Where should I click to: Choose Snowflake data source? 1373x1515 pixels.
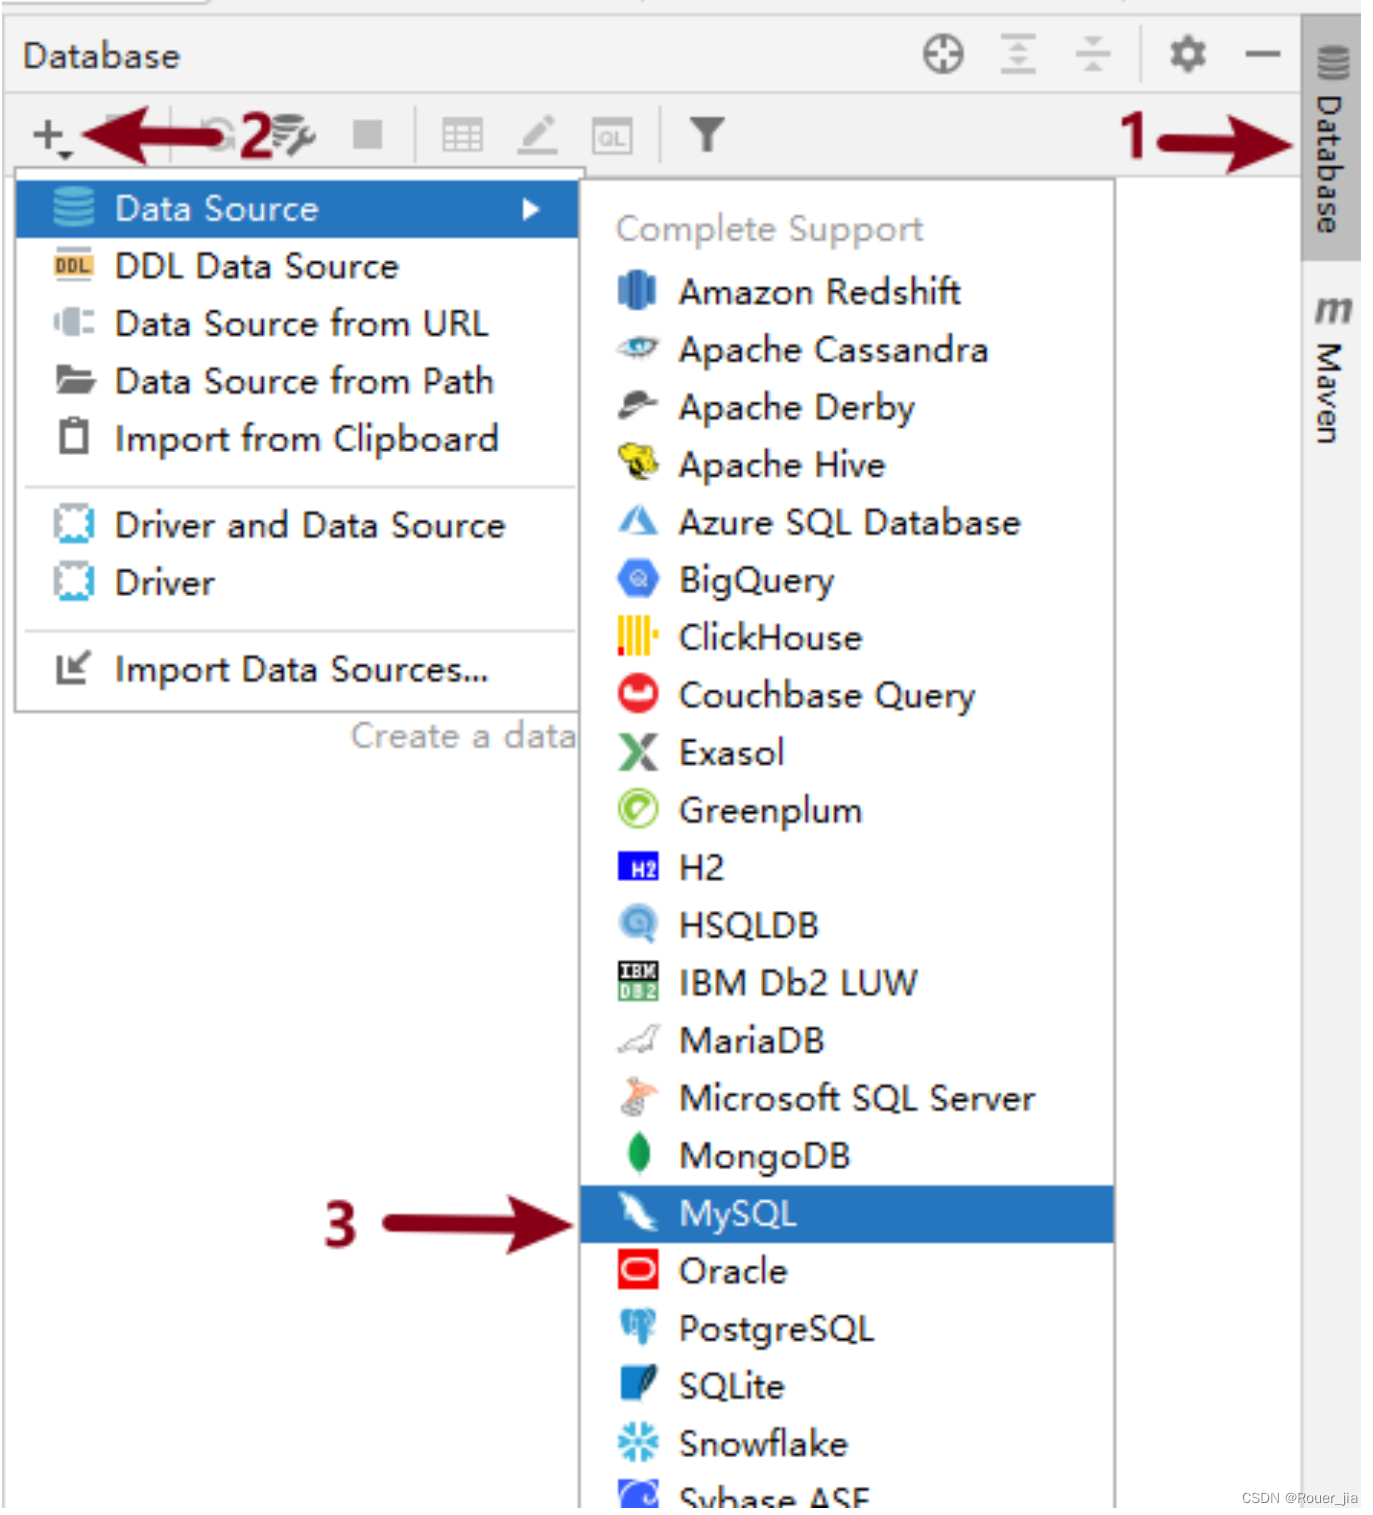[x=846, y=1443]
